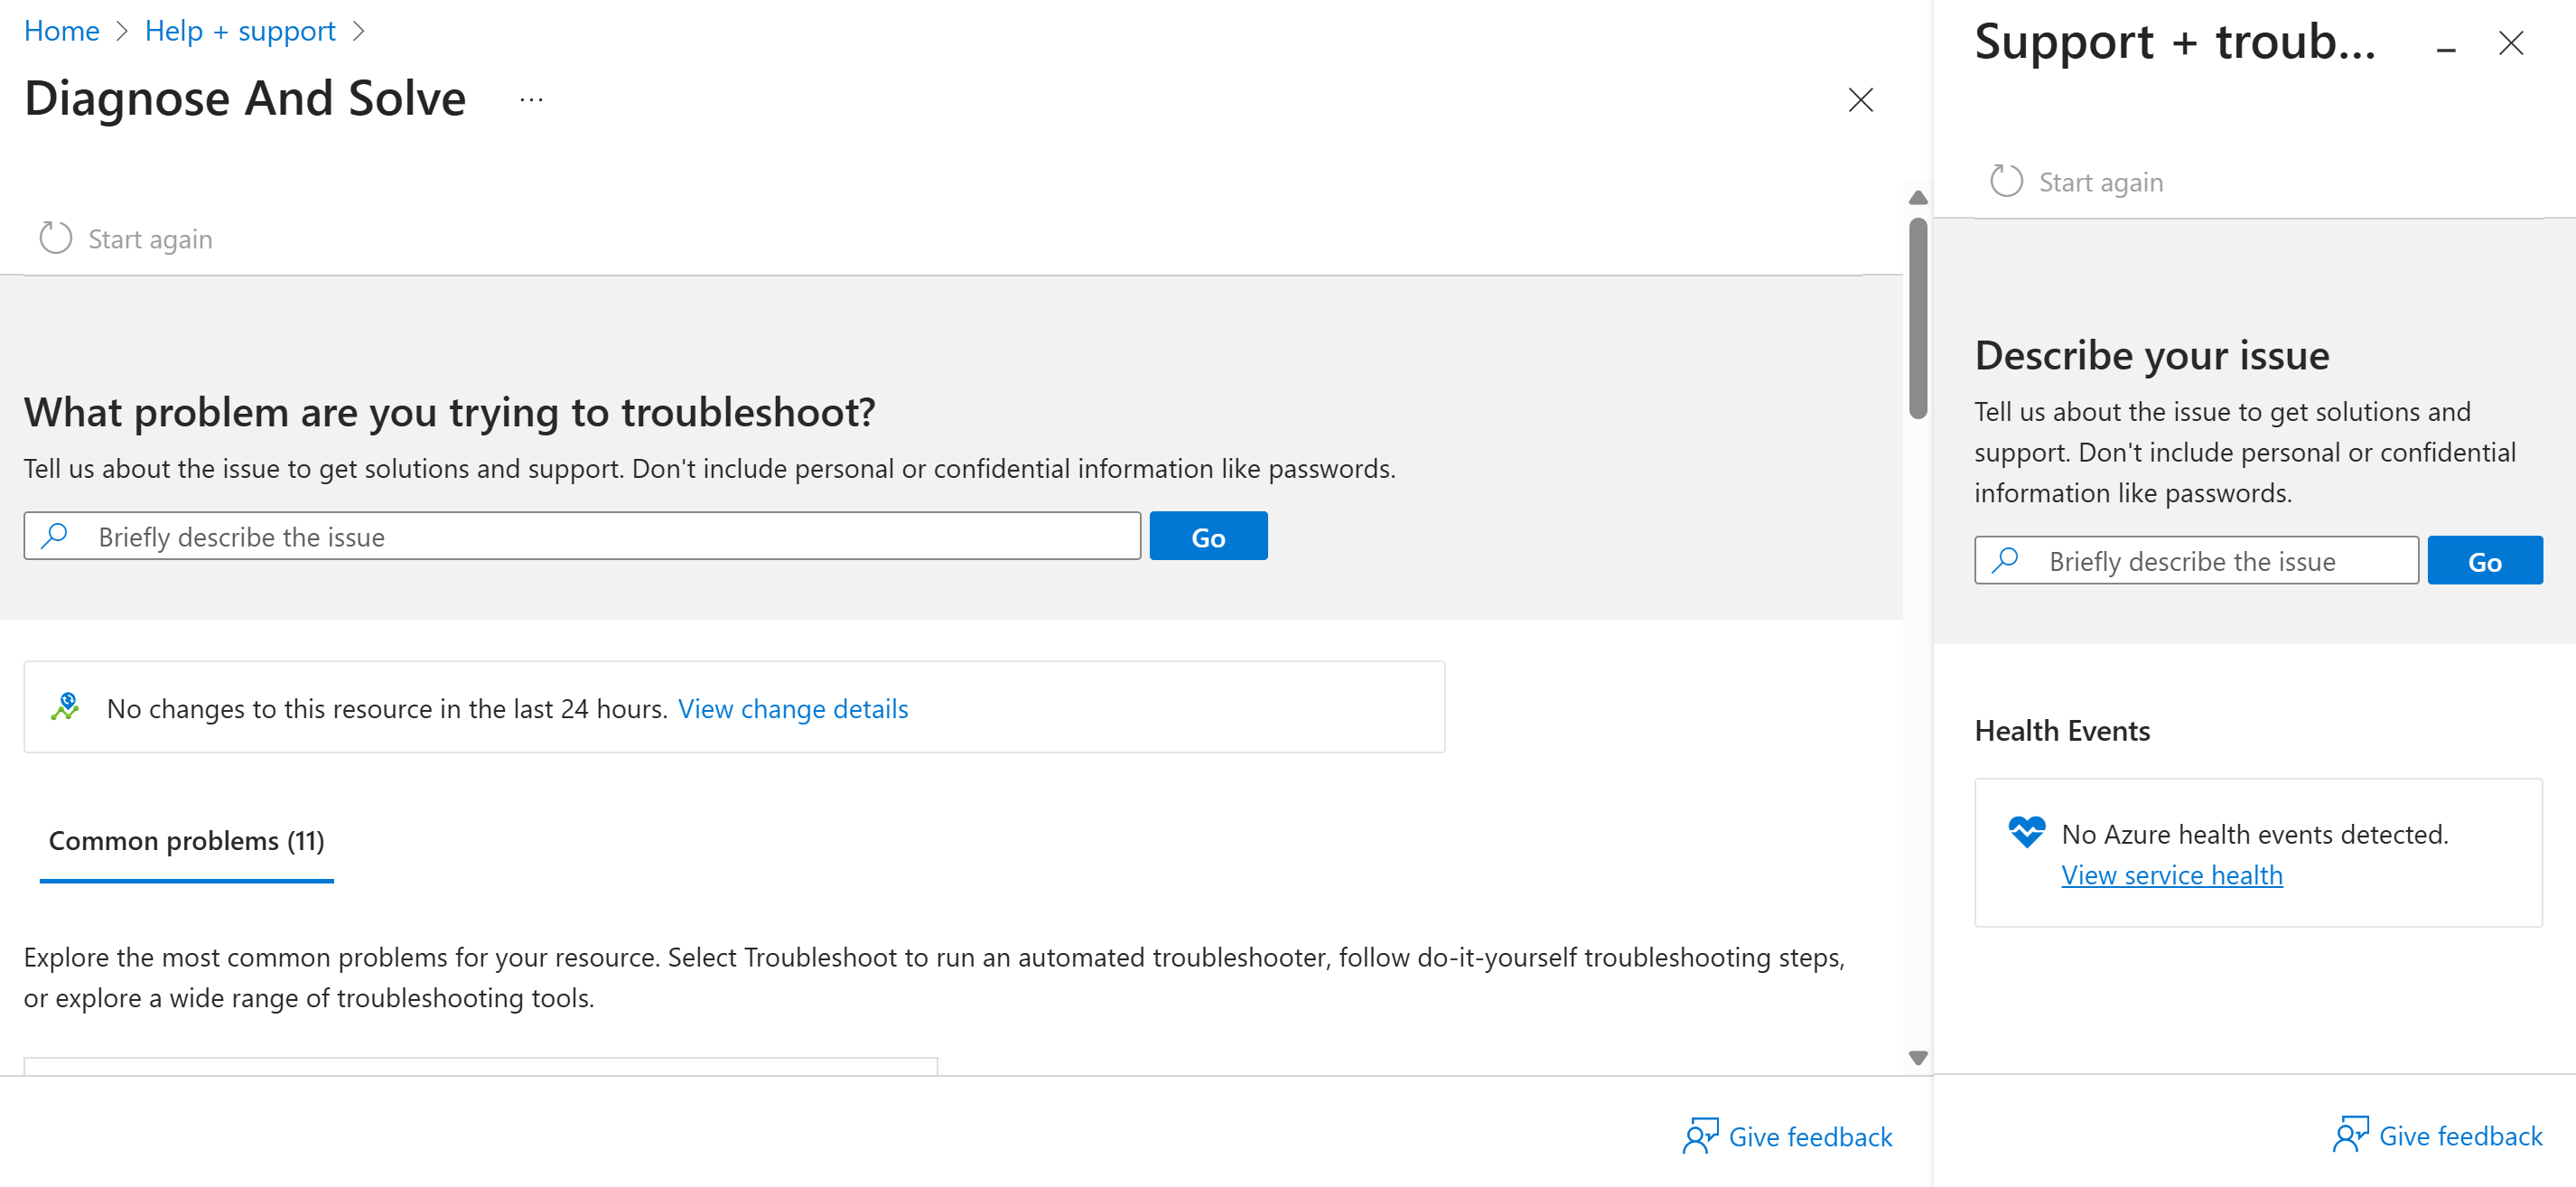Click the Health Events heading
Viewport: 2576px width, 1187px height.
[x=2062, y=731]
